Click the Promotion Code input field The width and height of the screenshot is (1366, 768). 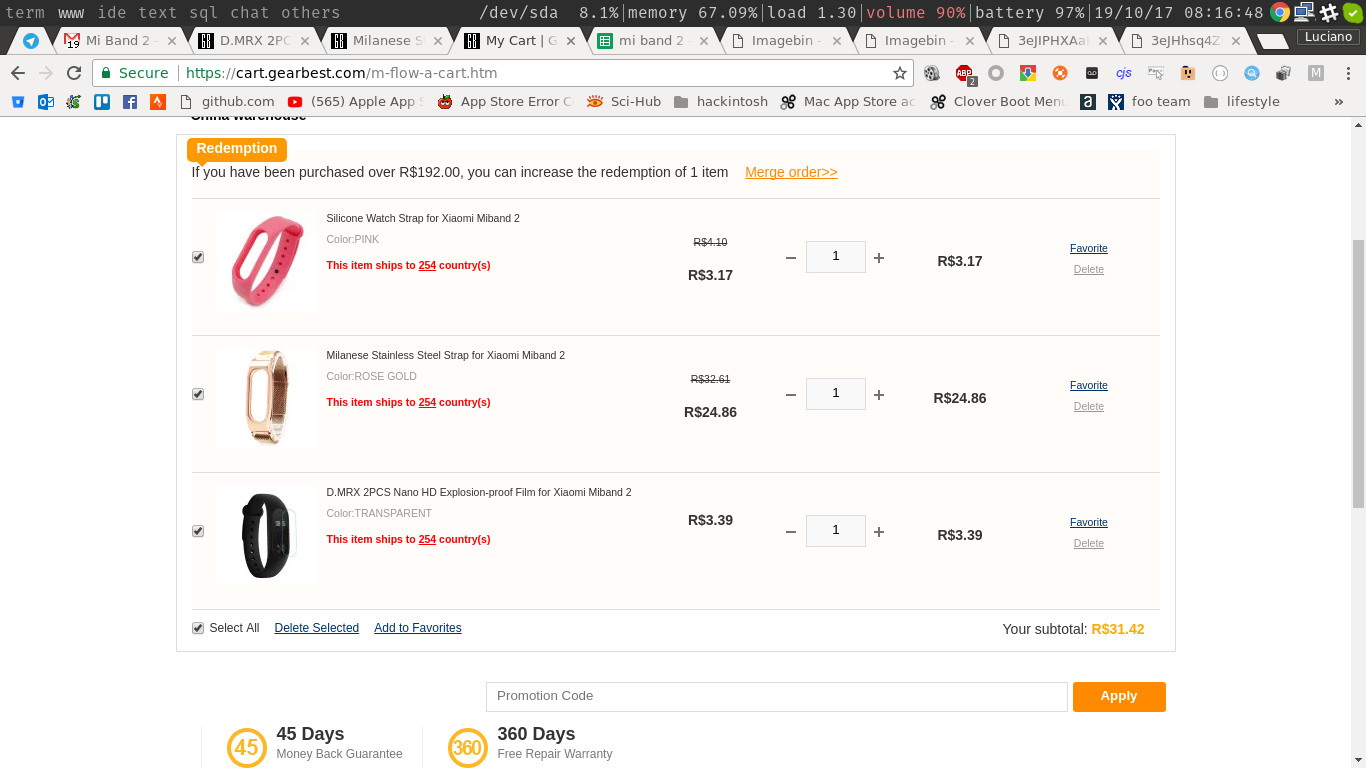coord(777,697)
